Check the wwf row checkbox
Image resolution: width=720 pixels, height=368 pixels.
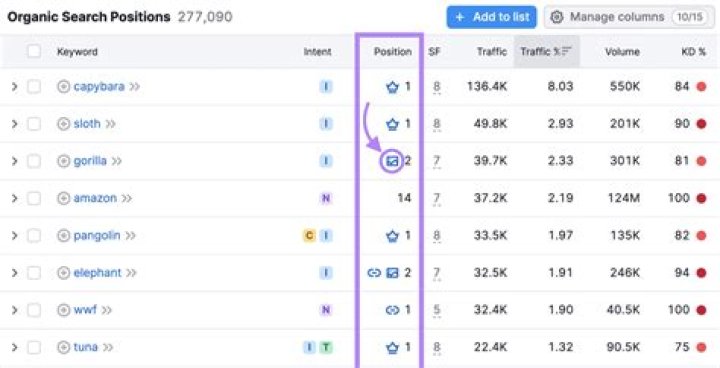point(34,310)
